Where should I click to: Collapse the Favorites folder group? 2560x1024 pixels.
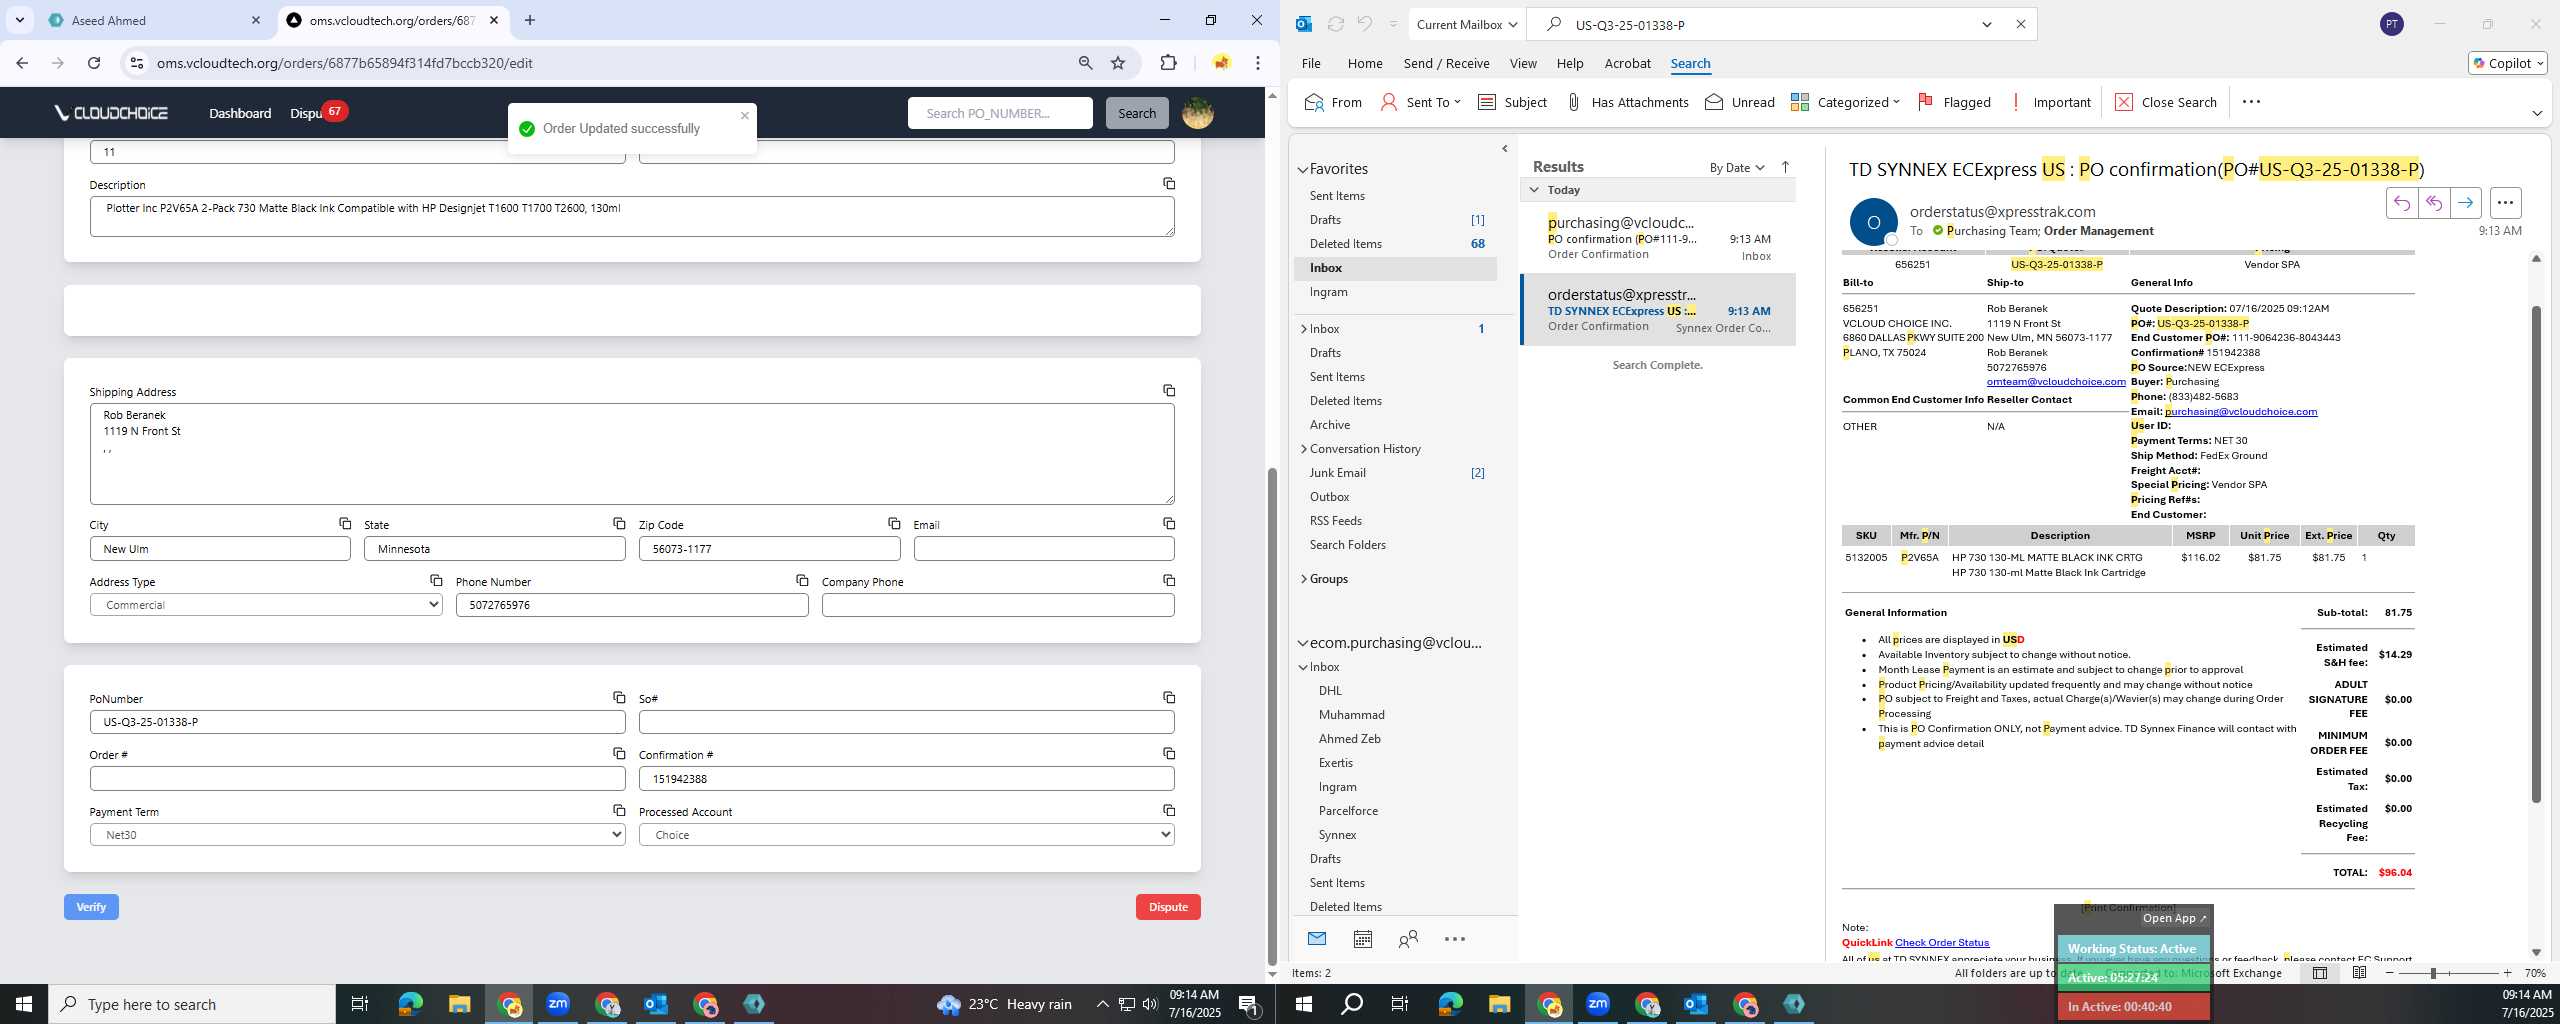(x=1303, y=170)
